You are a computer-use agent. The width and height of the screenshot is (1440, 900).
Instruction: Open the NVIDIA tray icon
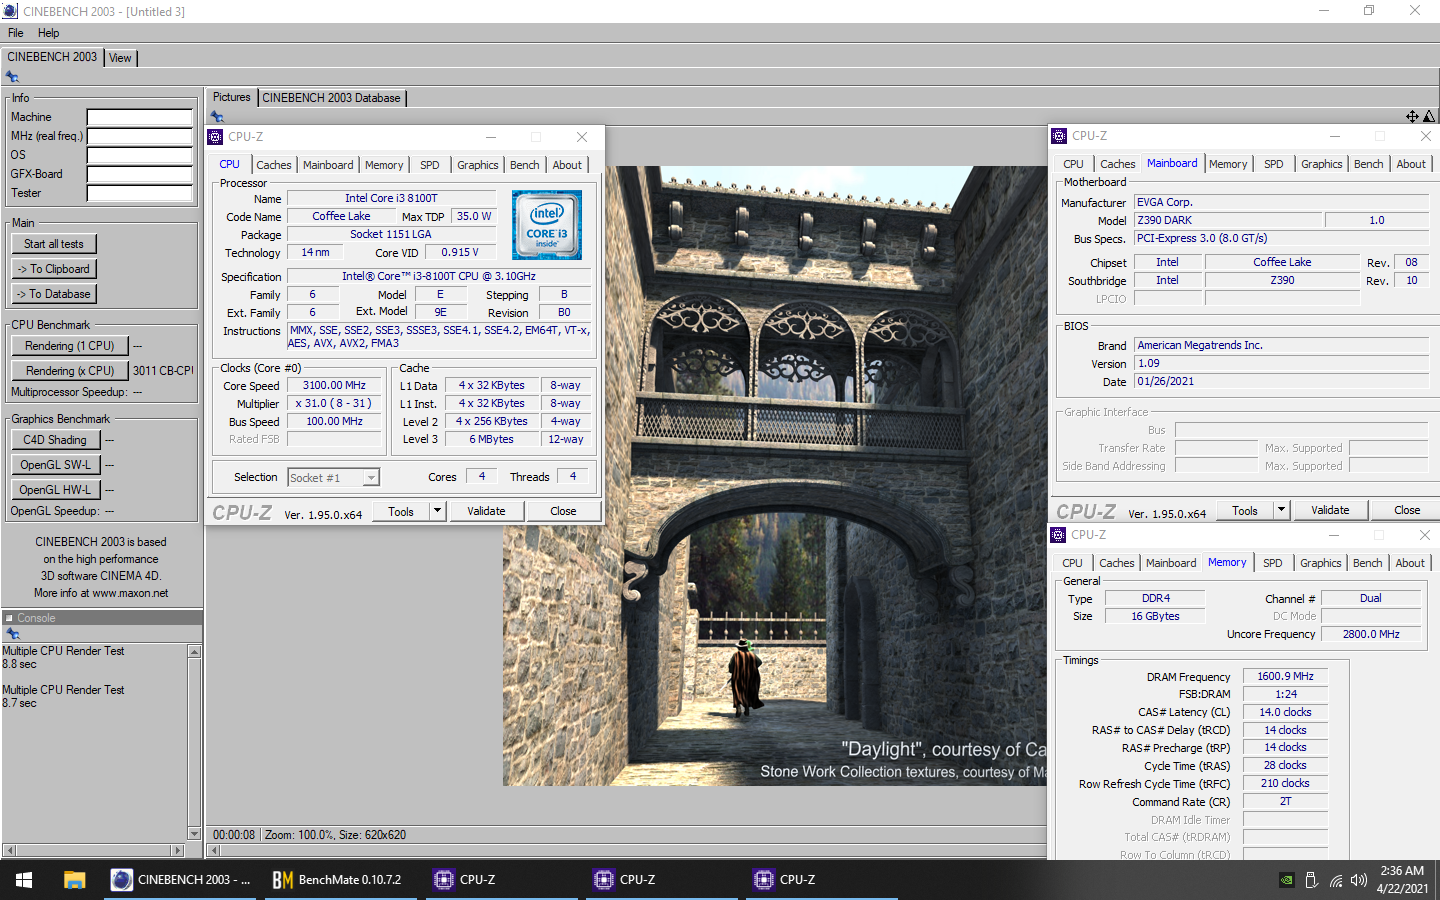click(x=1287, y=880)
